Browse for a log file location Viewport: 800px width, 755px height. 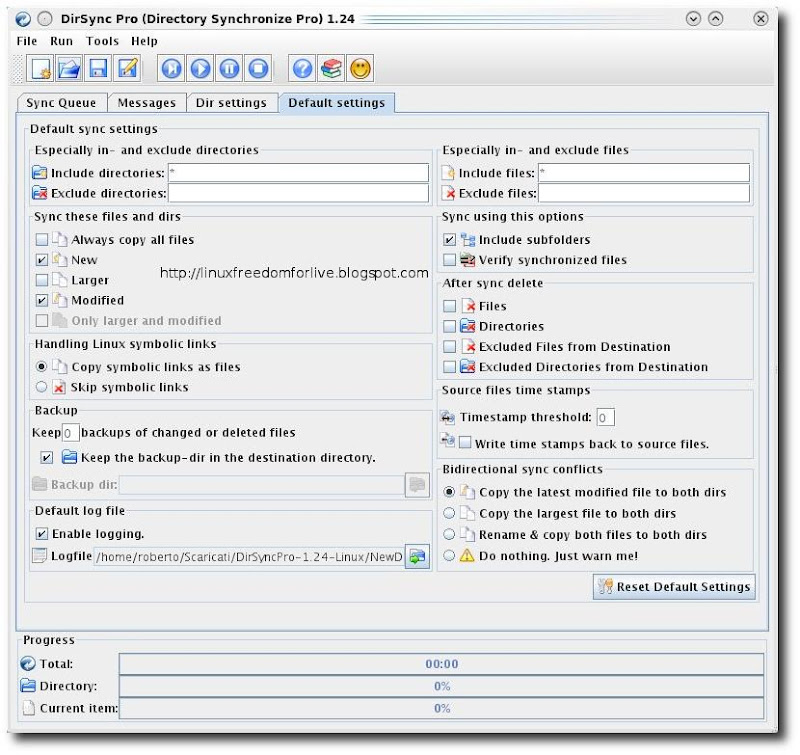[x=417, y=557]
